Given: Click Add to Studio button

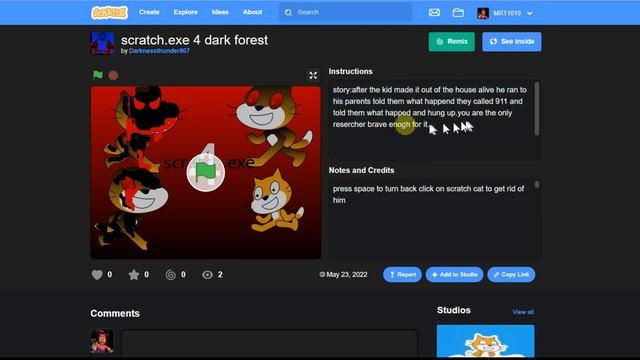Looking at the screenshot, I should click(x=455, y=275).
